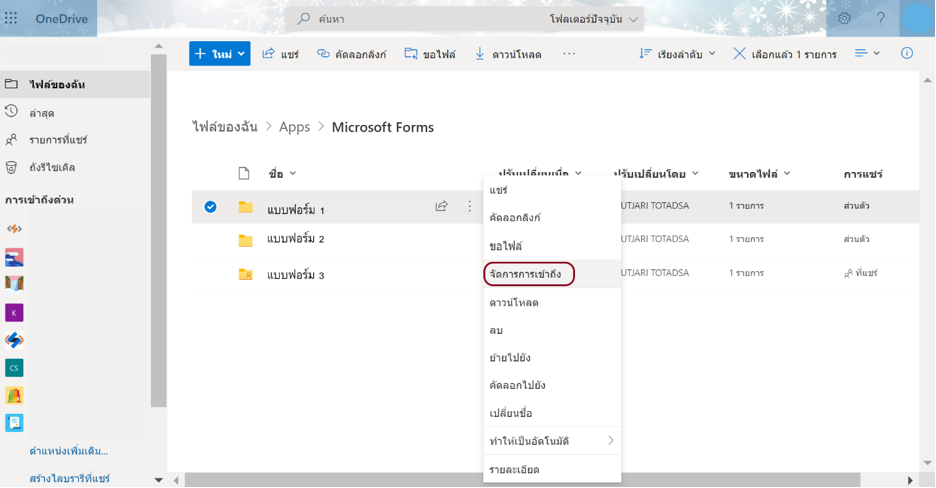
Task: Open toolbar overflow ellipsis menu
Action: [x=569, y=54]
